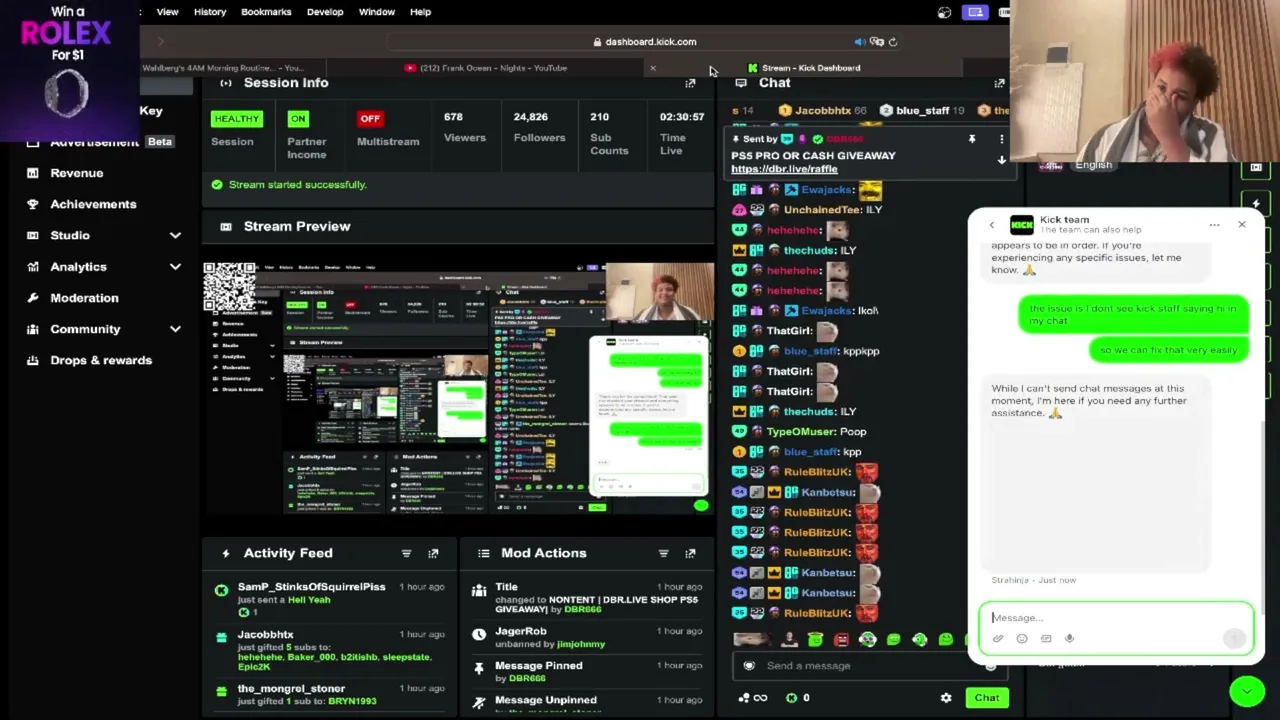Screen dimensions: 1280x720
Task: Open the Revenue sidebar section
Action: (77, 173)
